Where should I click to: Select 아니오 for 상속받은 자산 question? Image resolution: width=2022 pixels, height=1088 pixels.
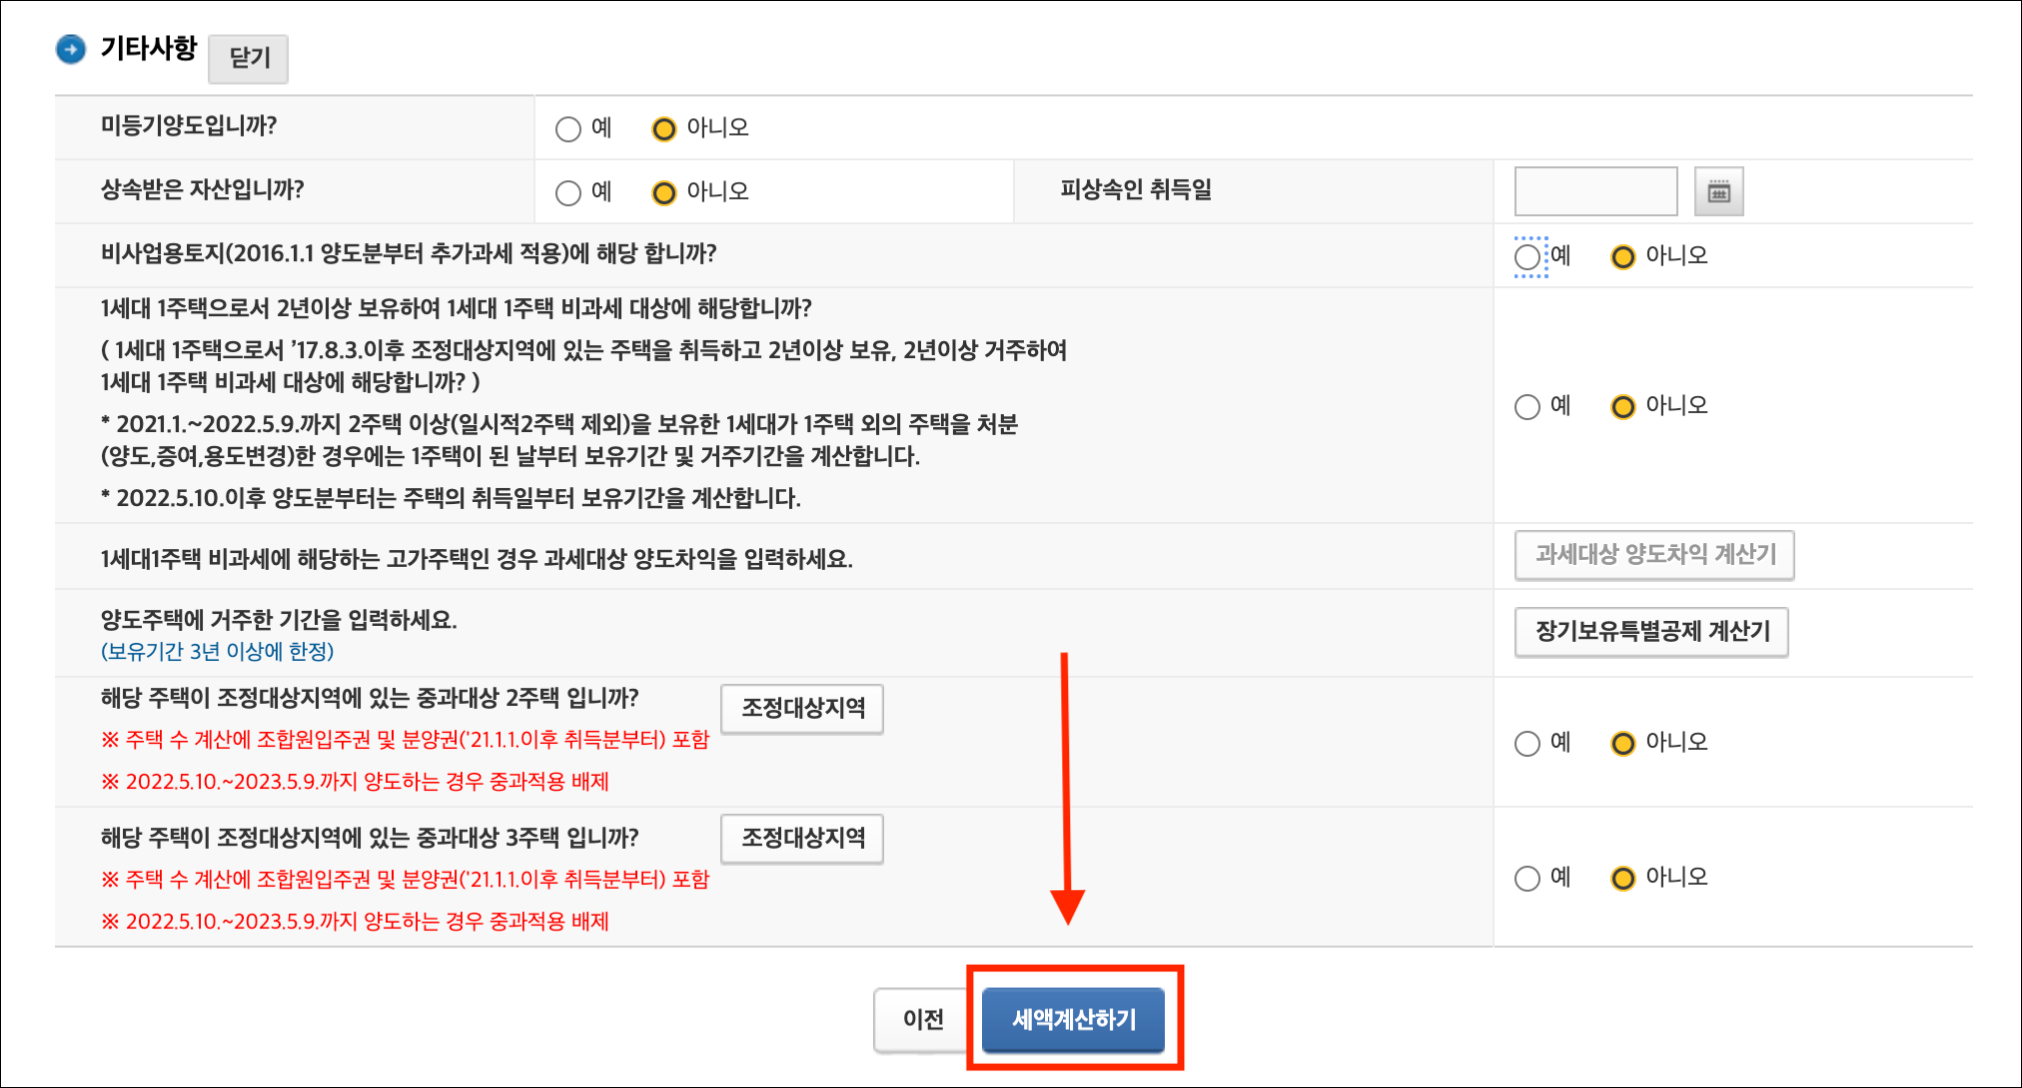[x=663, y=191]
